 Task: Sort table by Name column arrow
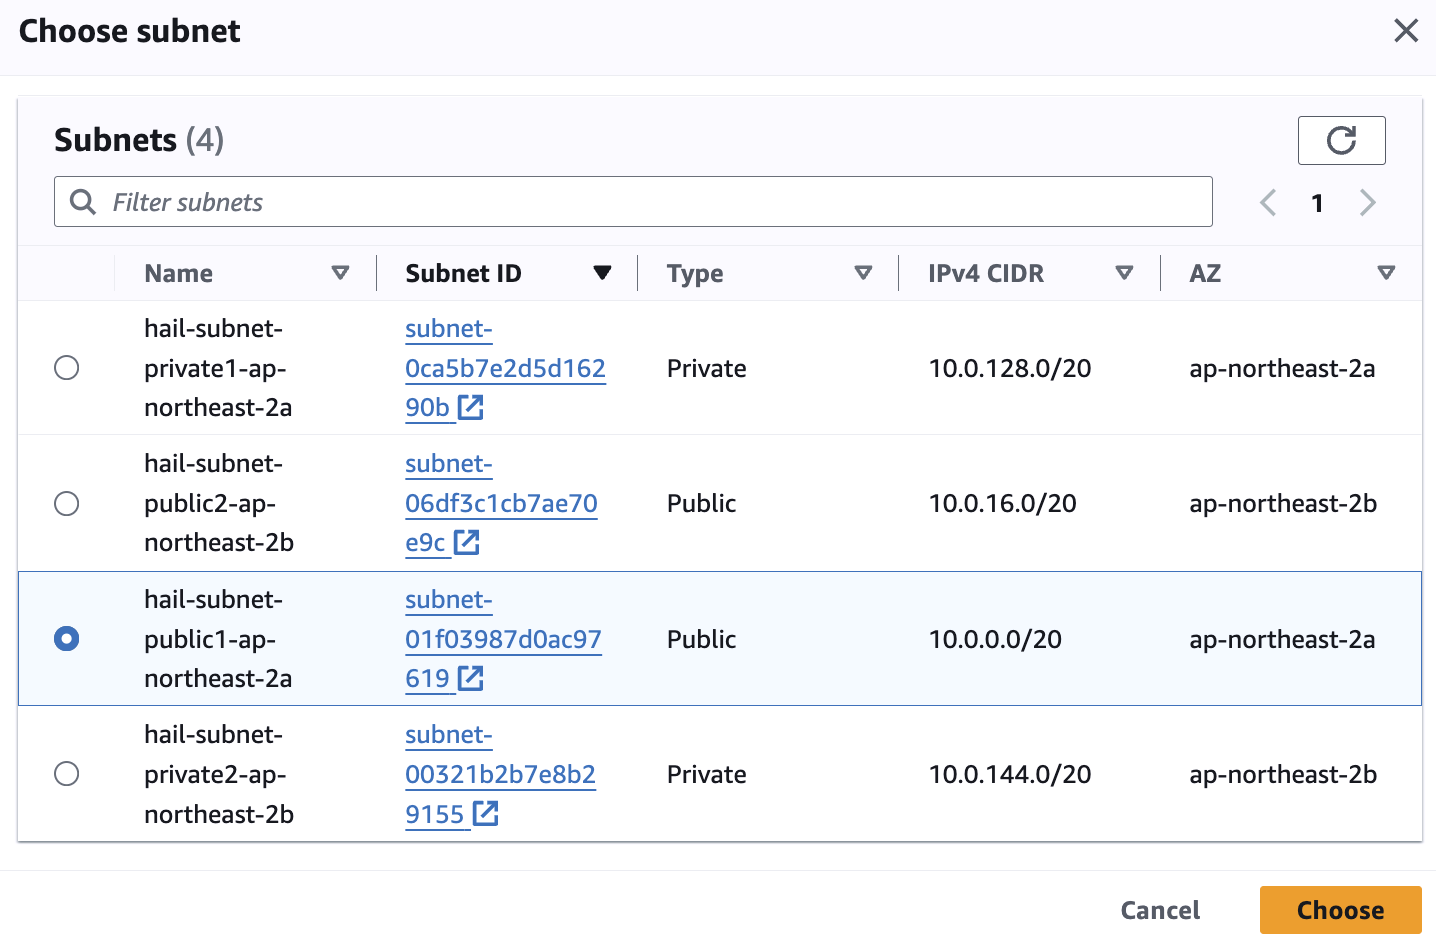coord(340,273)
